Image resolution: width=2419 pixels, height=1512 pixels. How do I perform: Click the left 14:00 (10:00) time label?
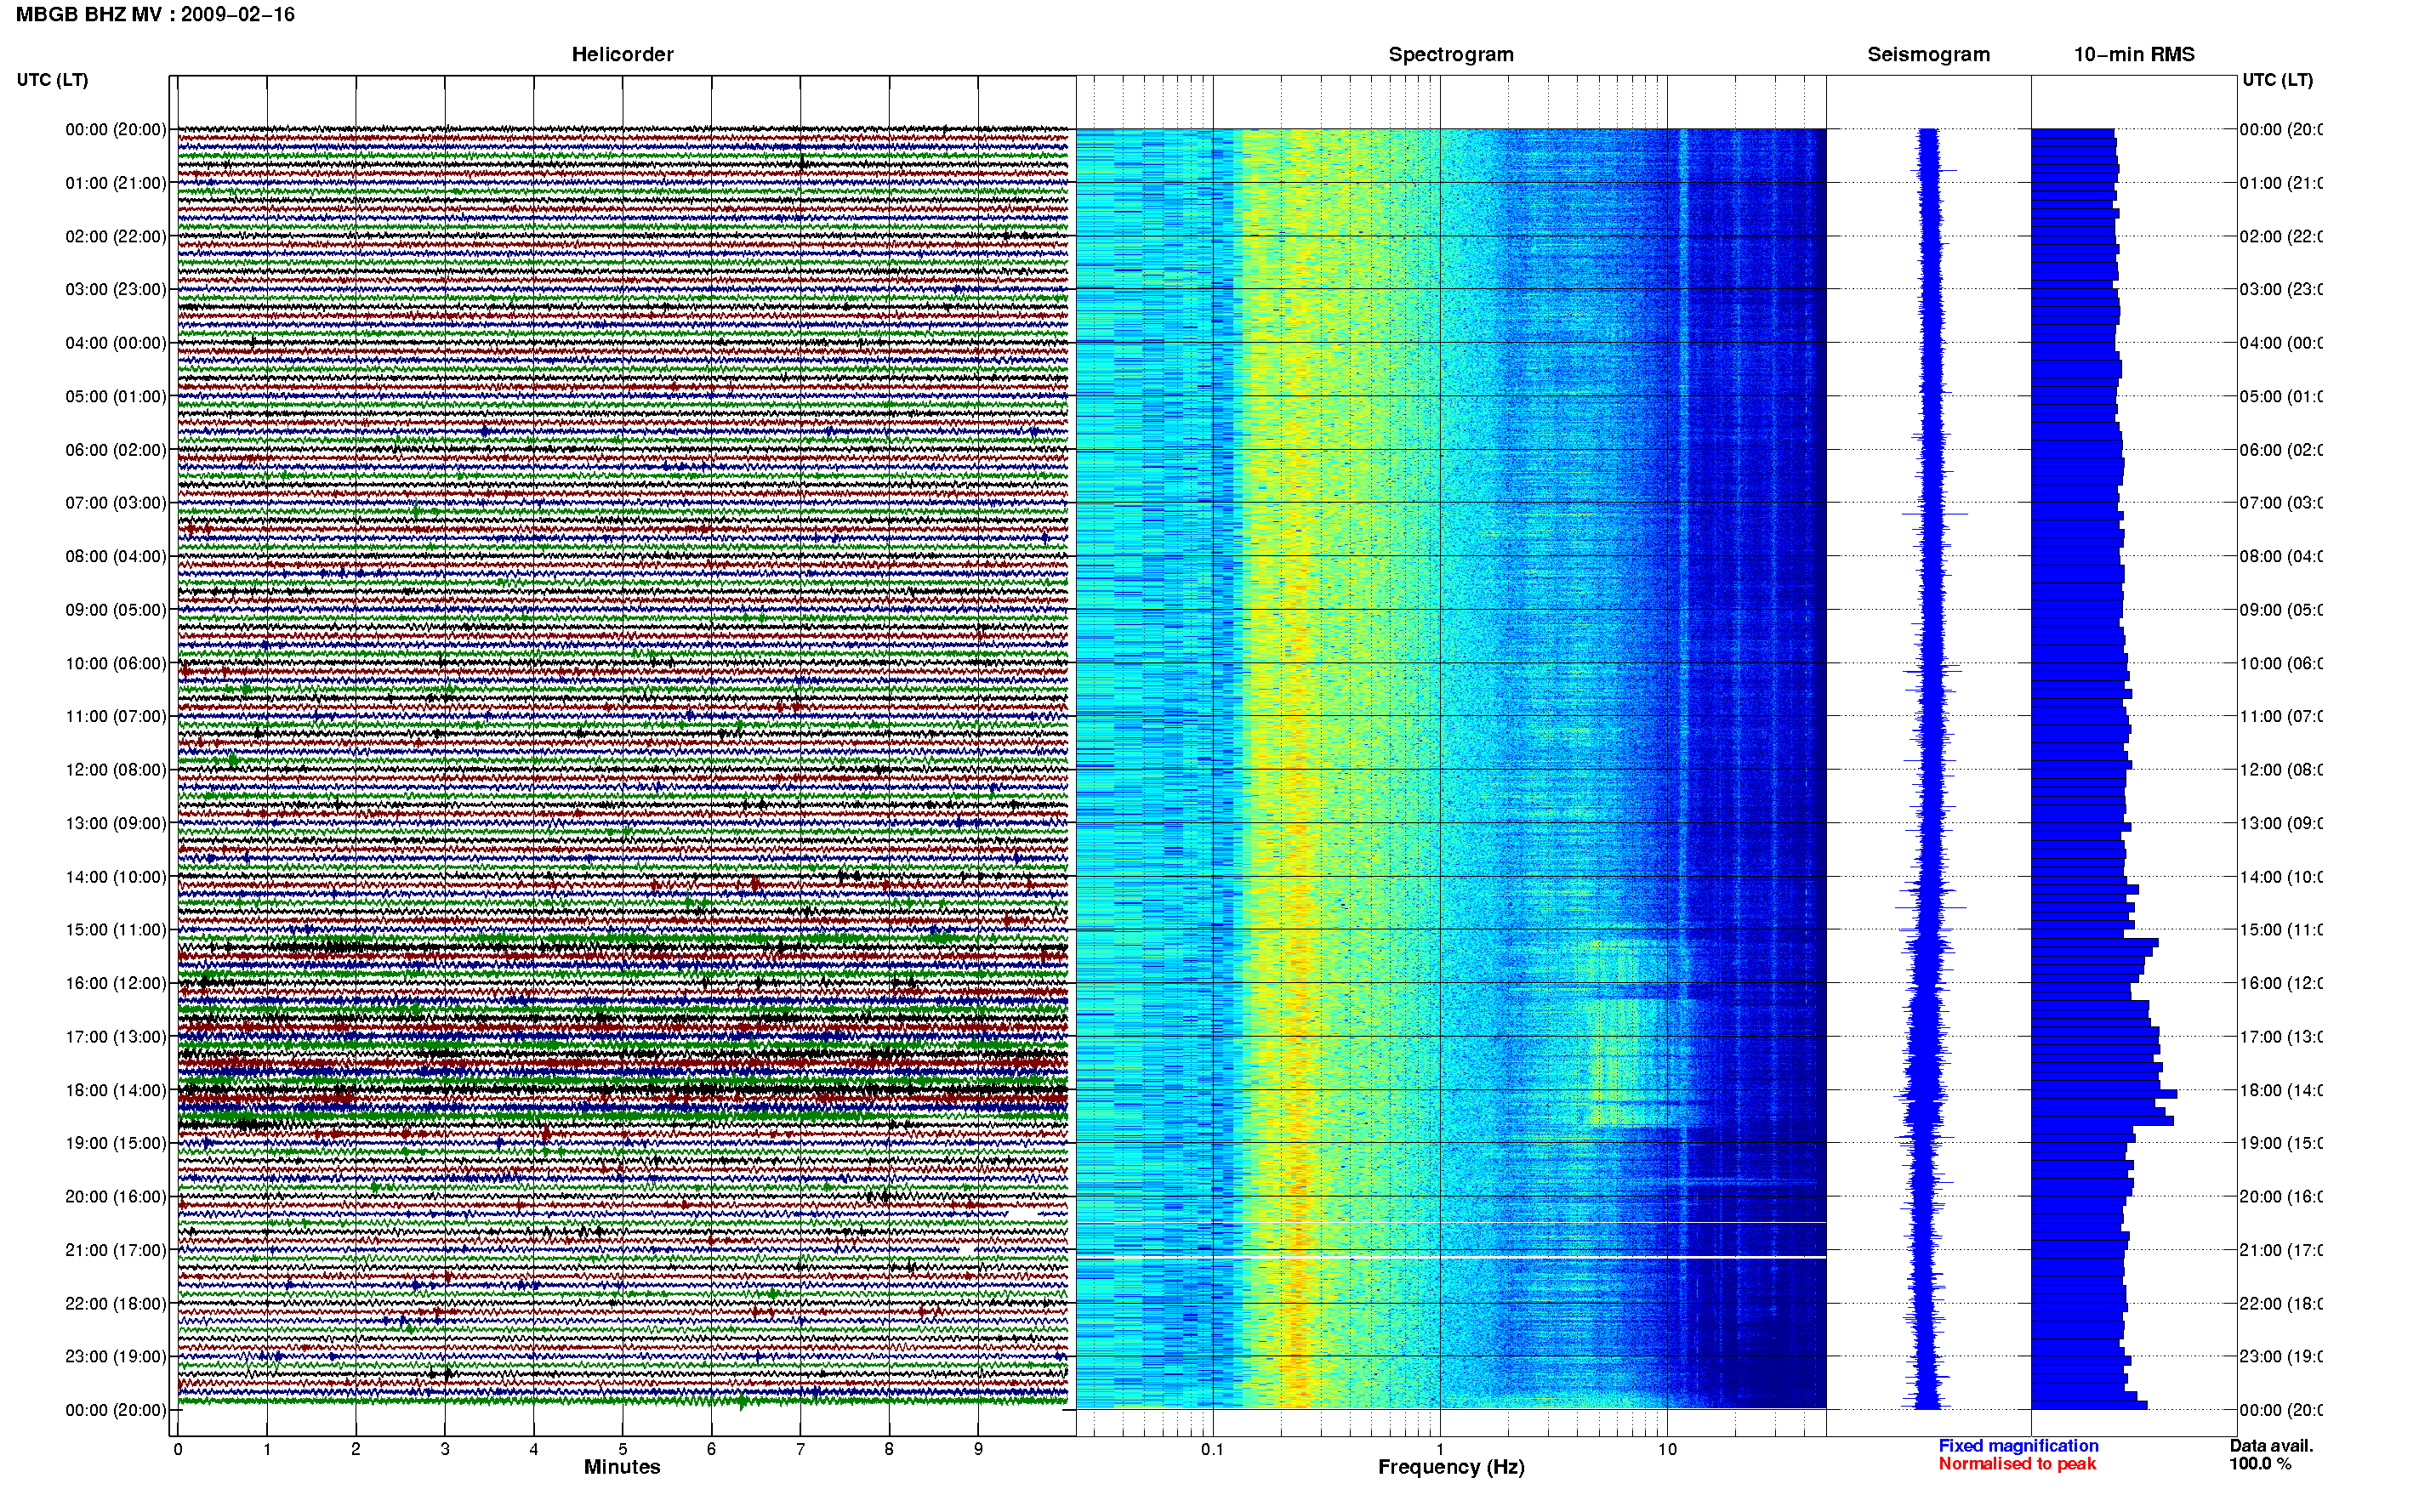(x=116, y=877)
